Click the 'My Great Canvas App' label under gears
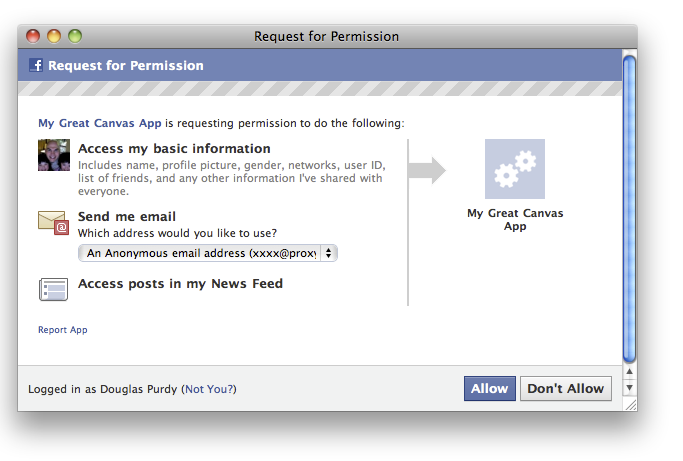 515,219
